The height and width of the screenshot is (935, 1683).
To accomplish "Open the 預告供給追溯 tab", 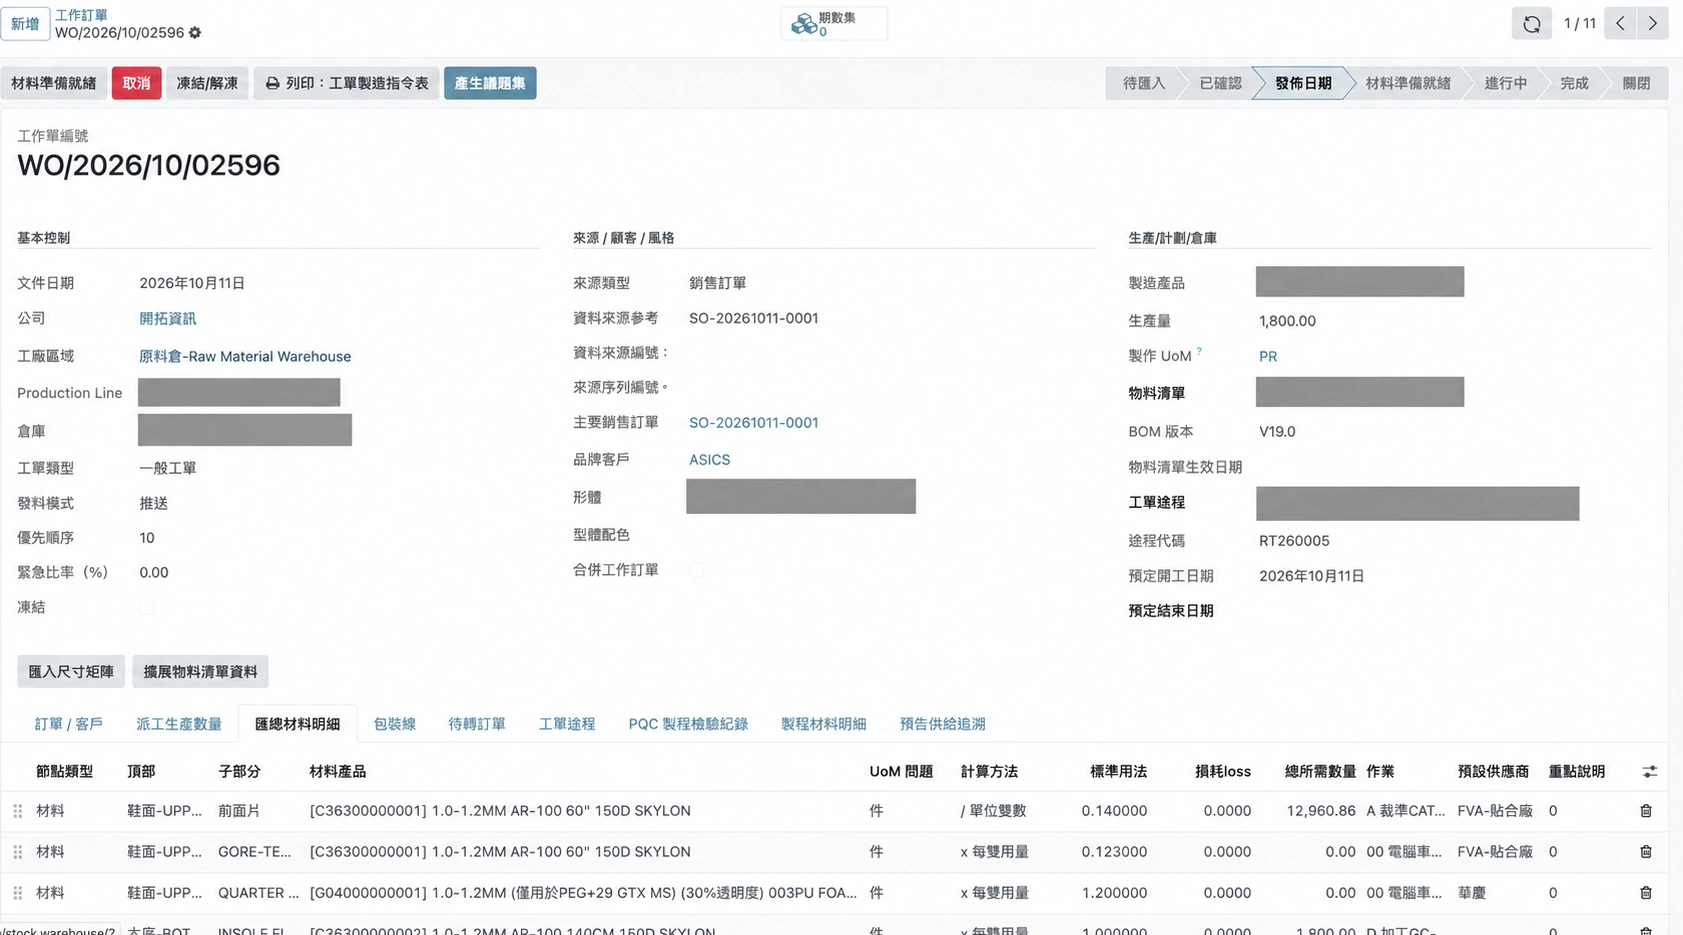I will pos(942,724).
